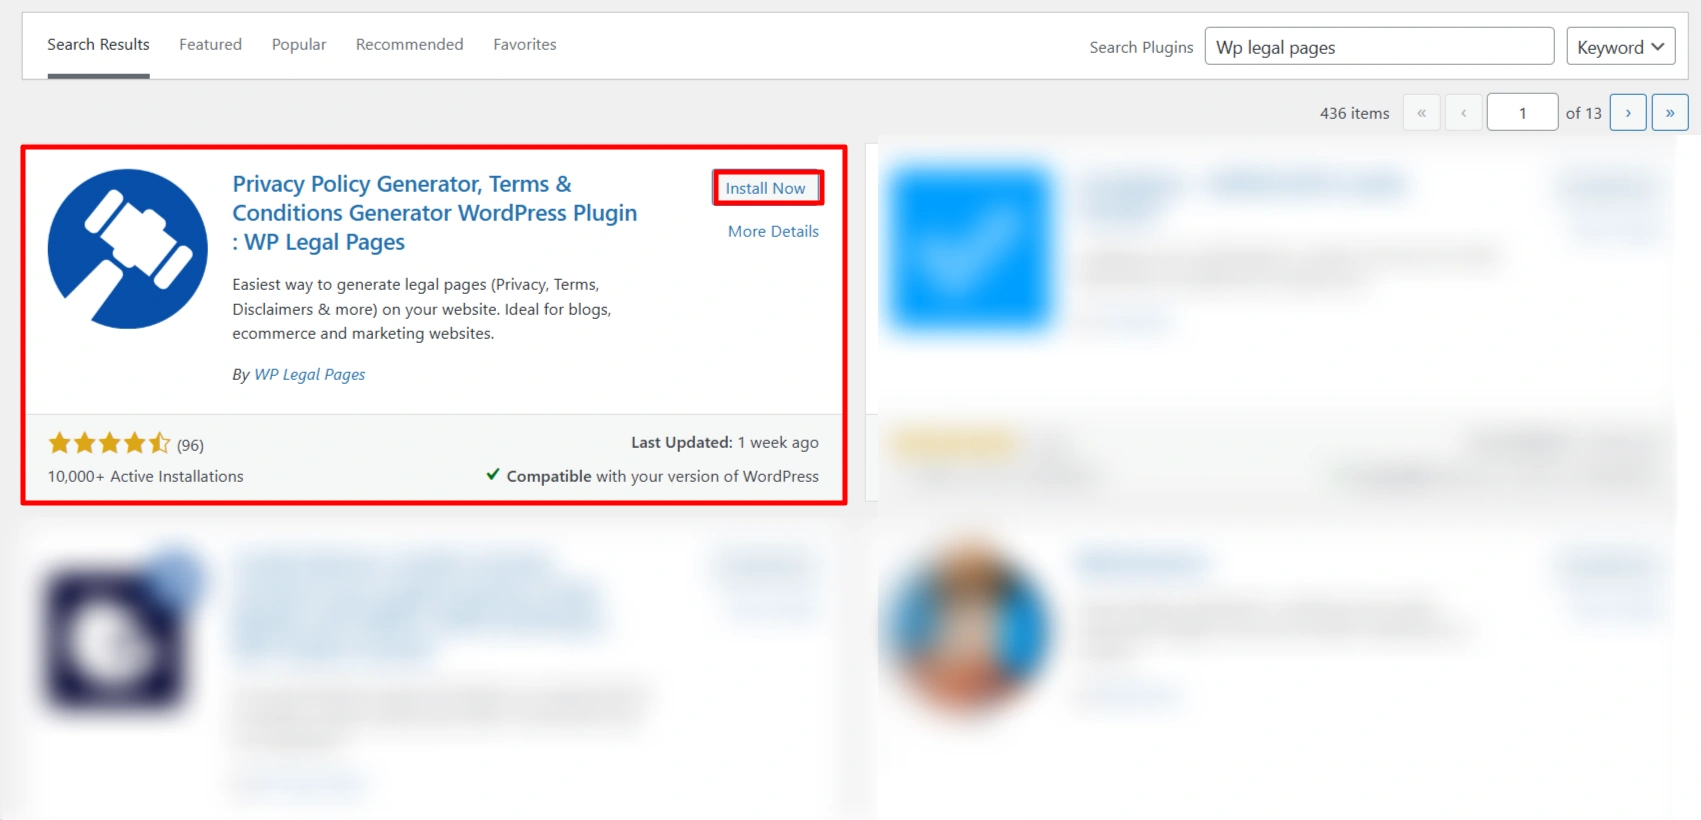
Task: Open the Keyword search type dropdown
Action: click(x=1620, y=47)
